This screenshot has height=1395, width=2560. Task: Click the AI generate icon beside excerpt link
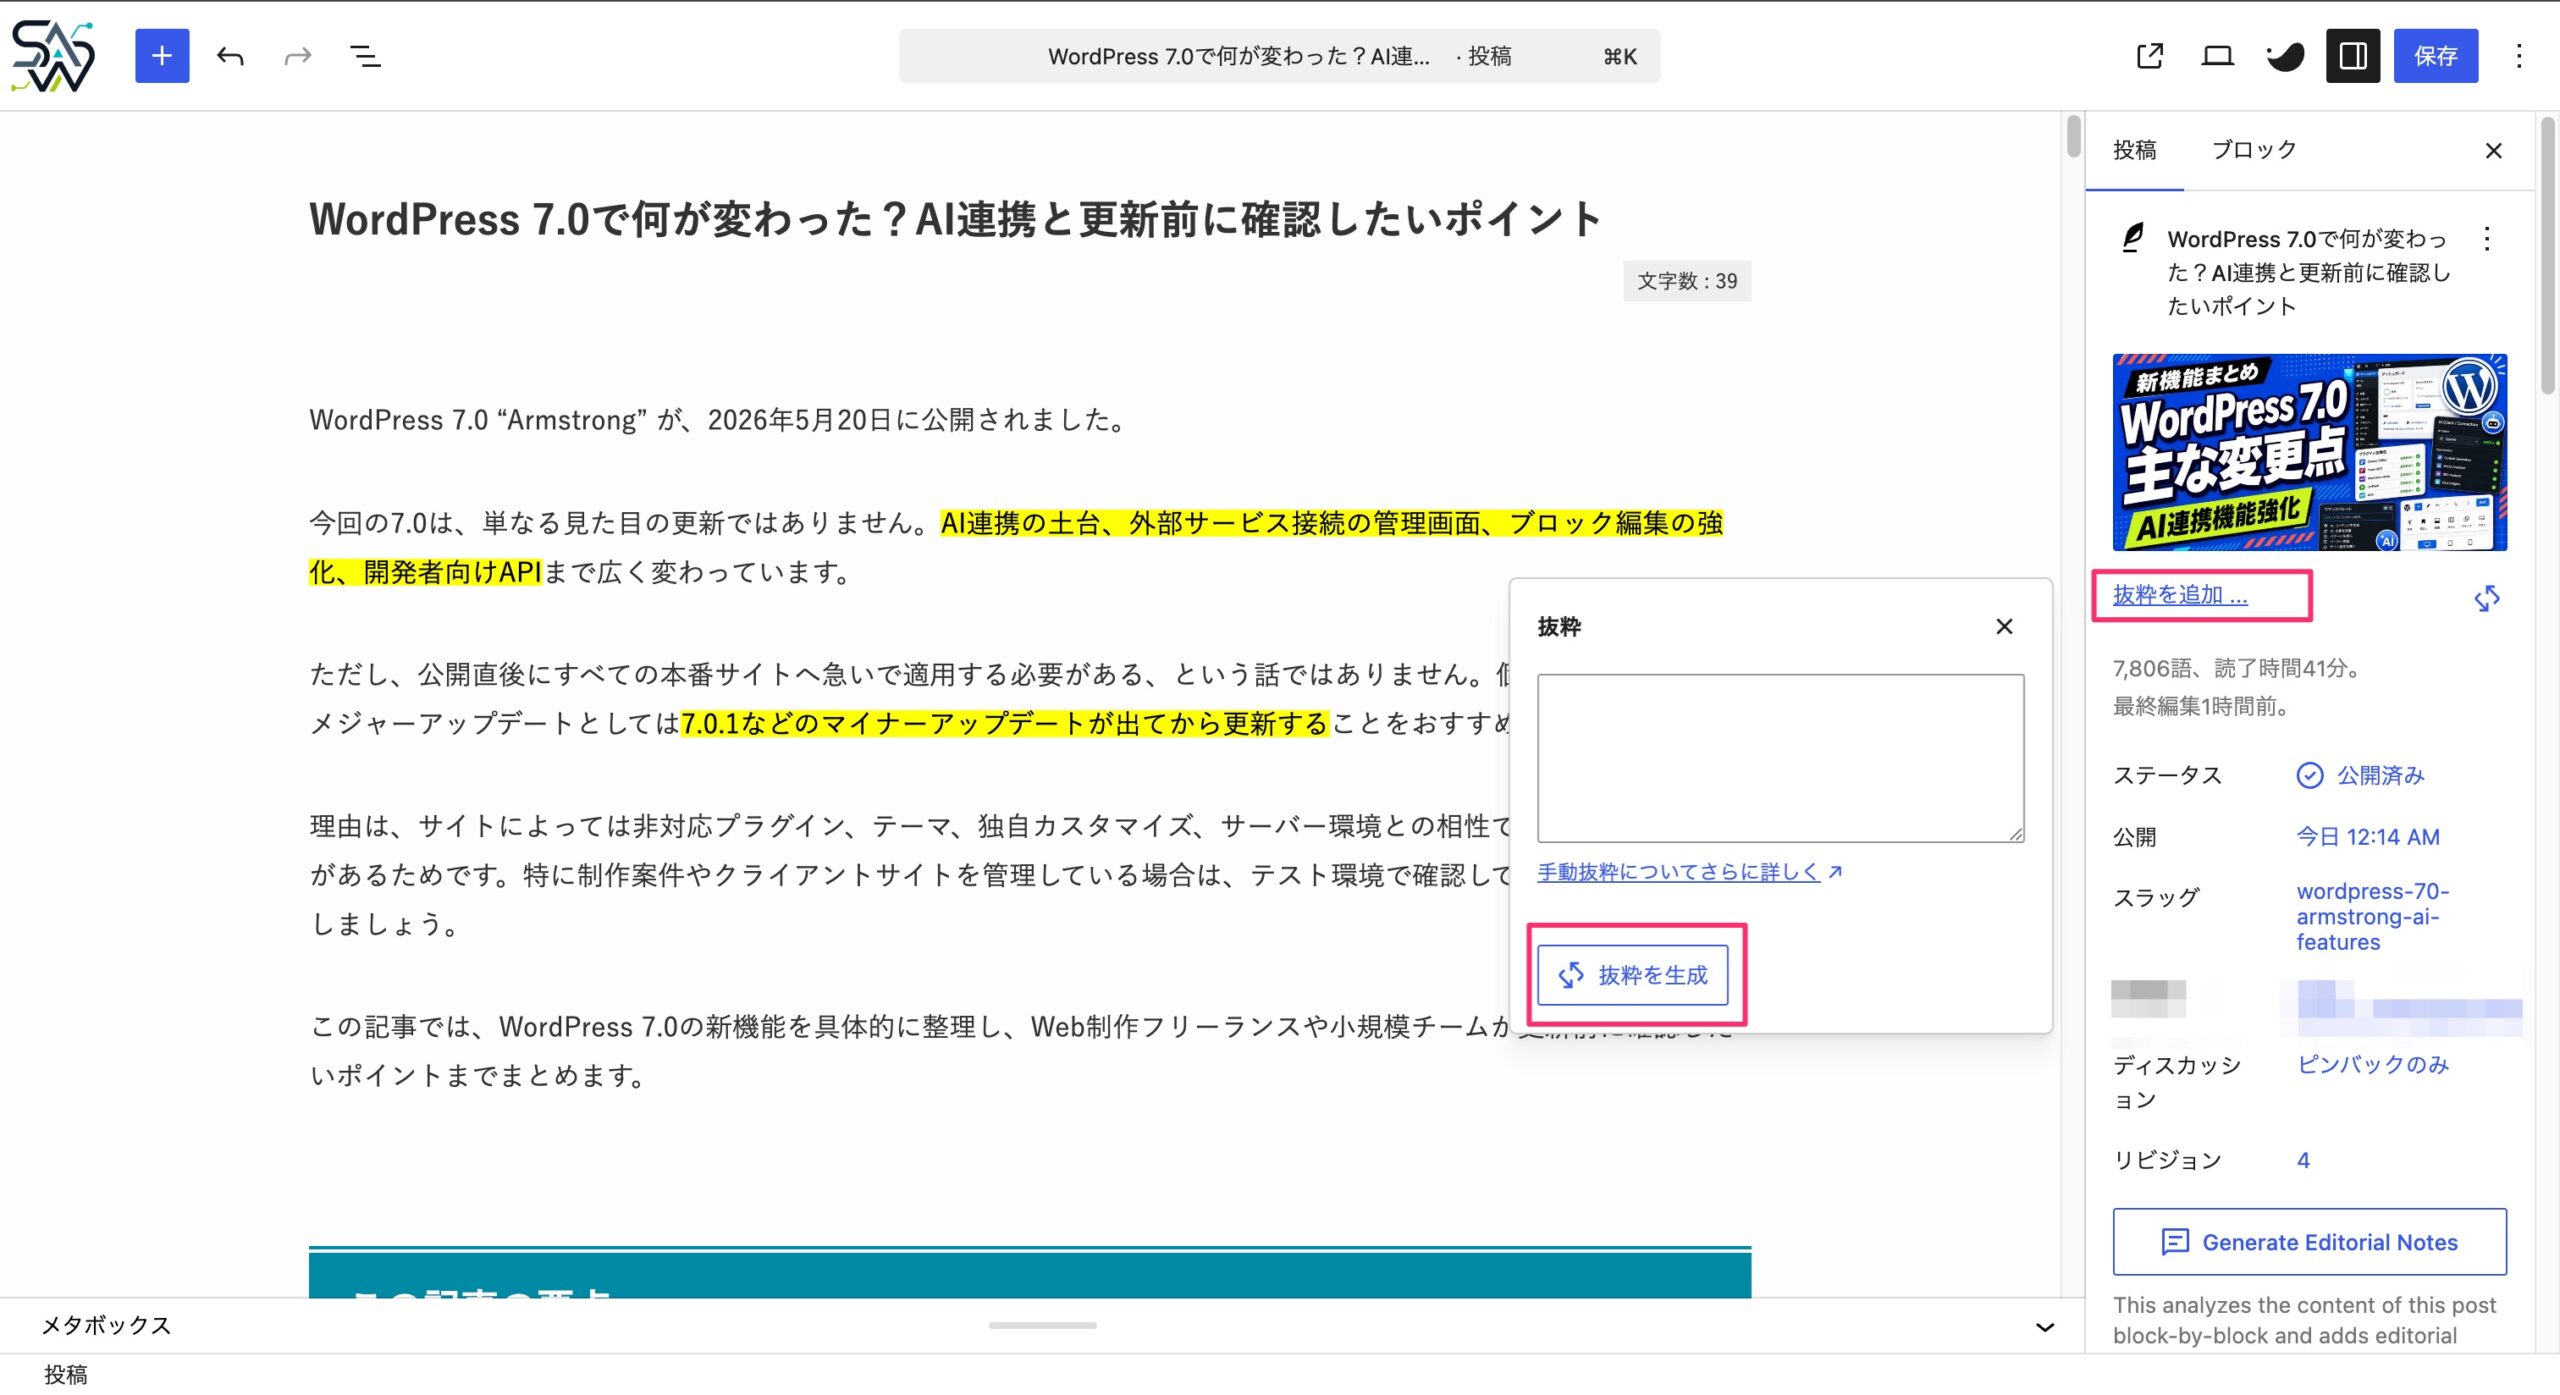(x=2487, y=598)
